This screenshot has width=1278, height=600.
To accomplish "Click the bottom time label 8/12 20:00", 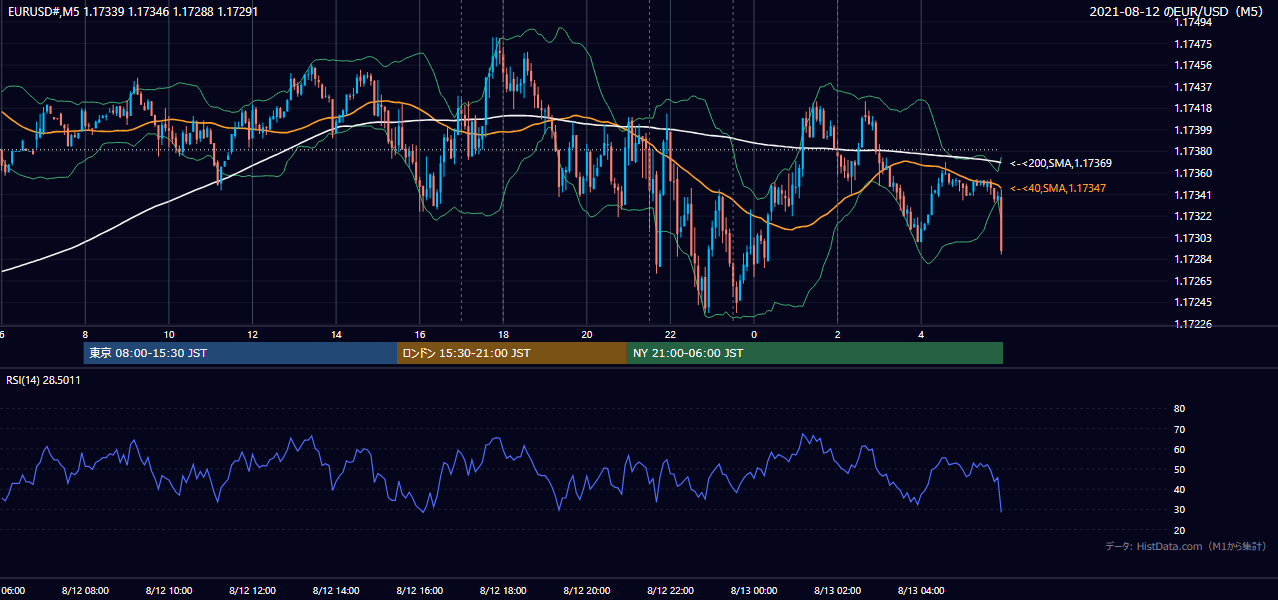I will pyautogui.click(x=587, y=590).
